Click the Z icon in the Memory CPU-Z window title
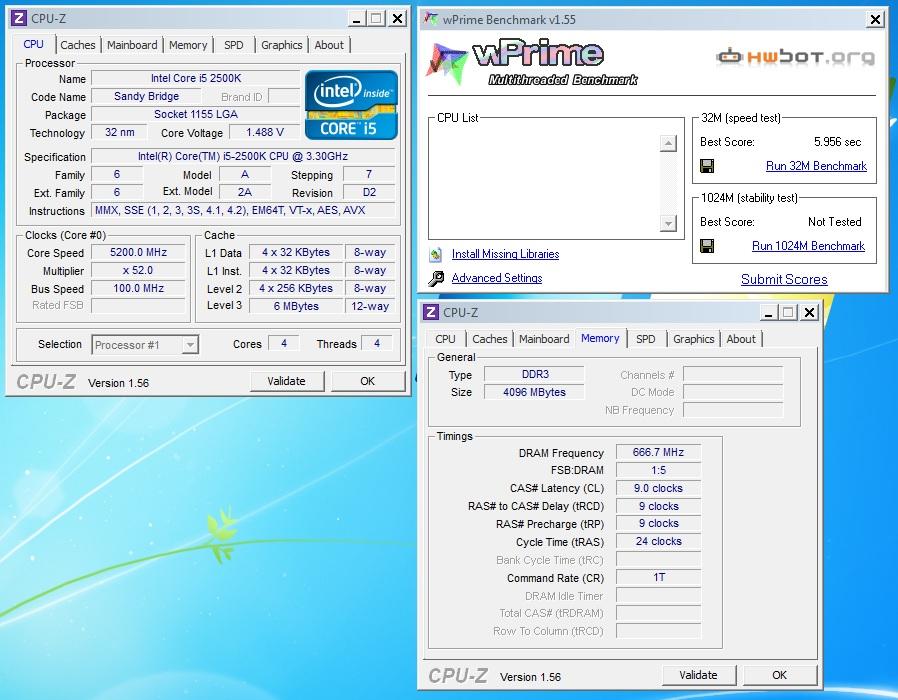Viewport: 898px width, 700px height. (x=431, y=312)
